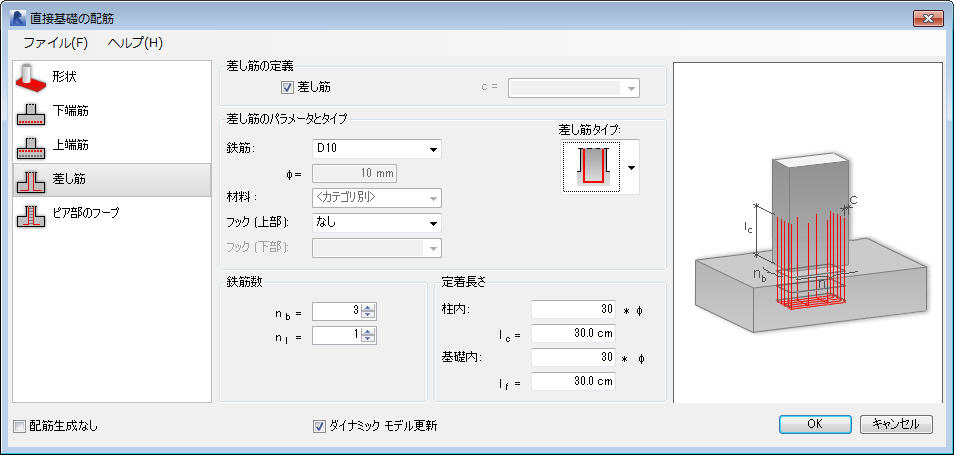This screenshot has width=954, height=455.
Task: Uncheck the 差し筋 checkbox
Action: point(287,88)
